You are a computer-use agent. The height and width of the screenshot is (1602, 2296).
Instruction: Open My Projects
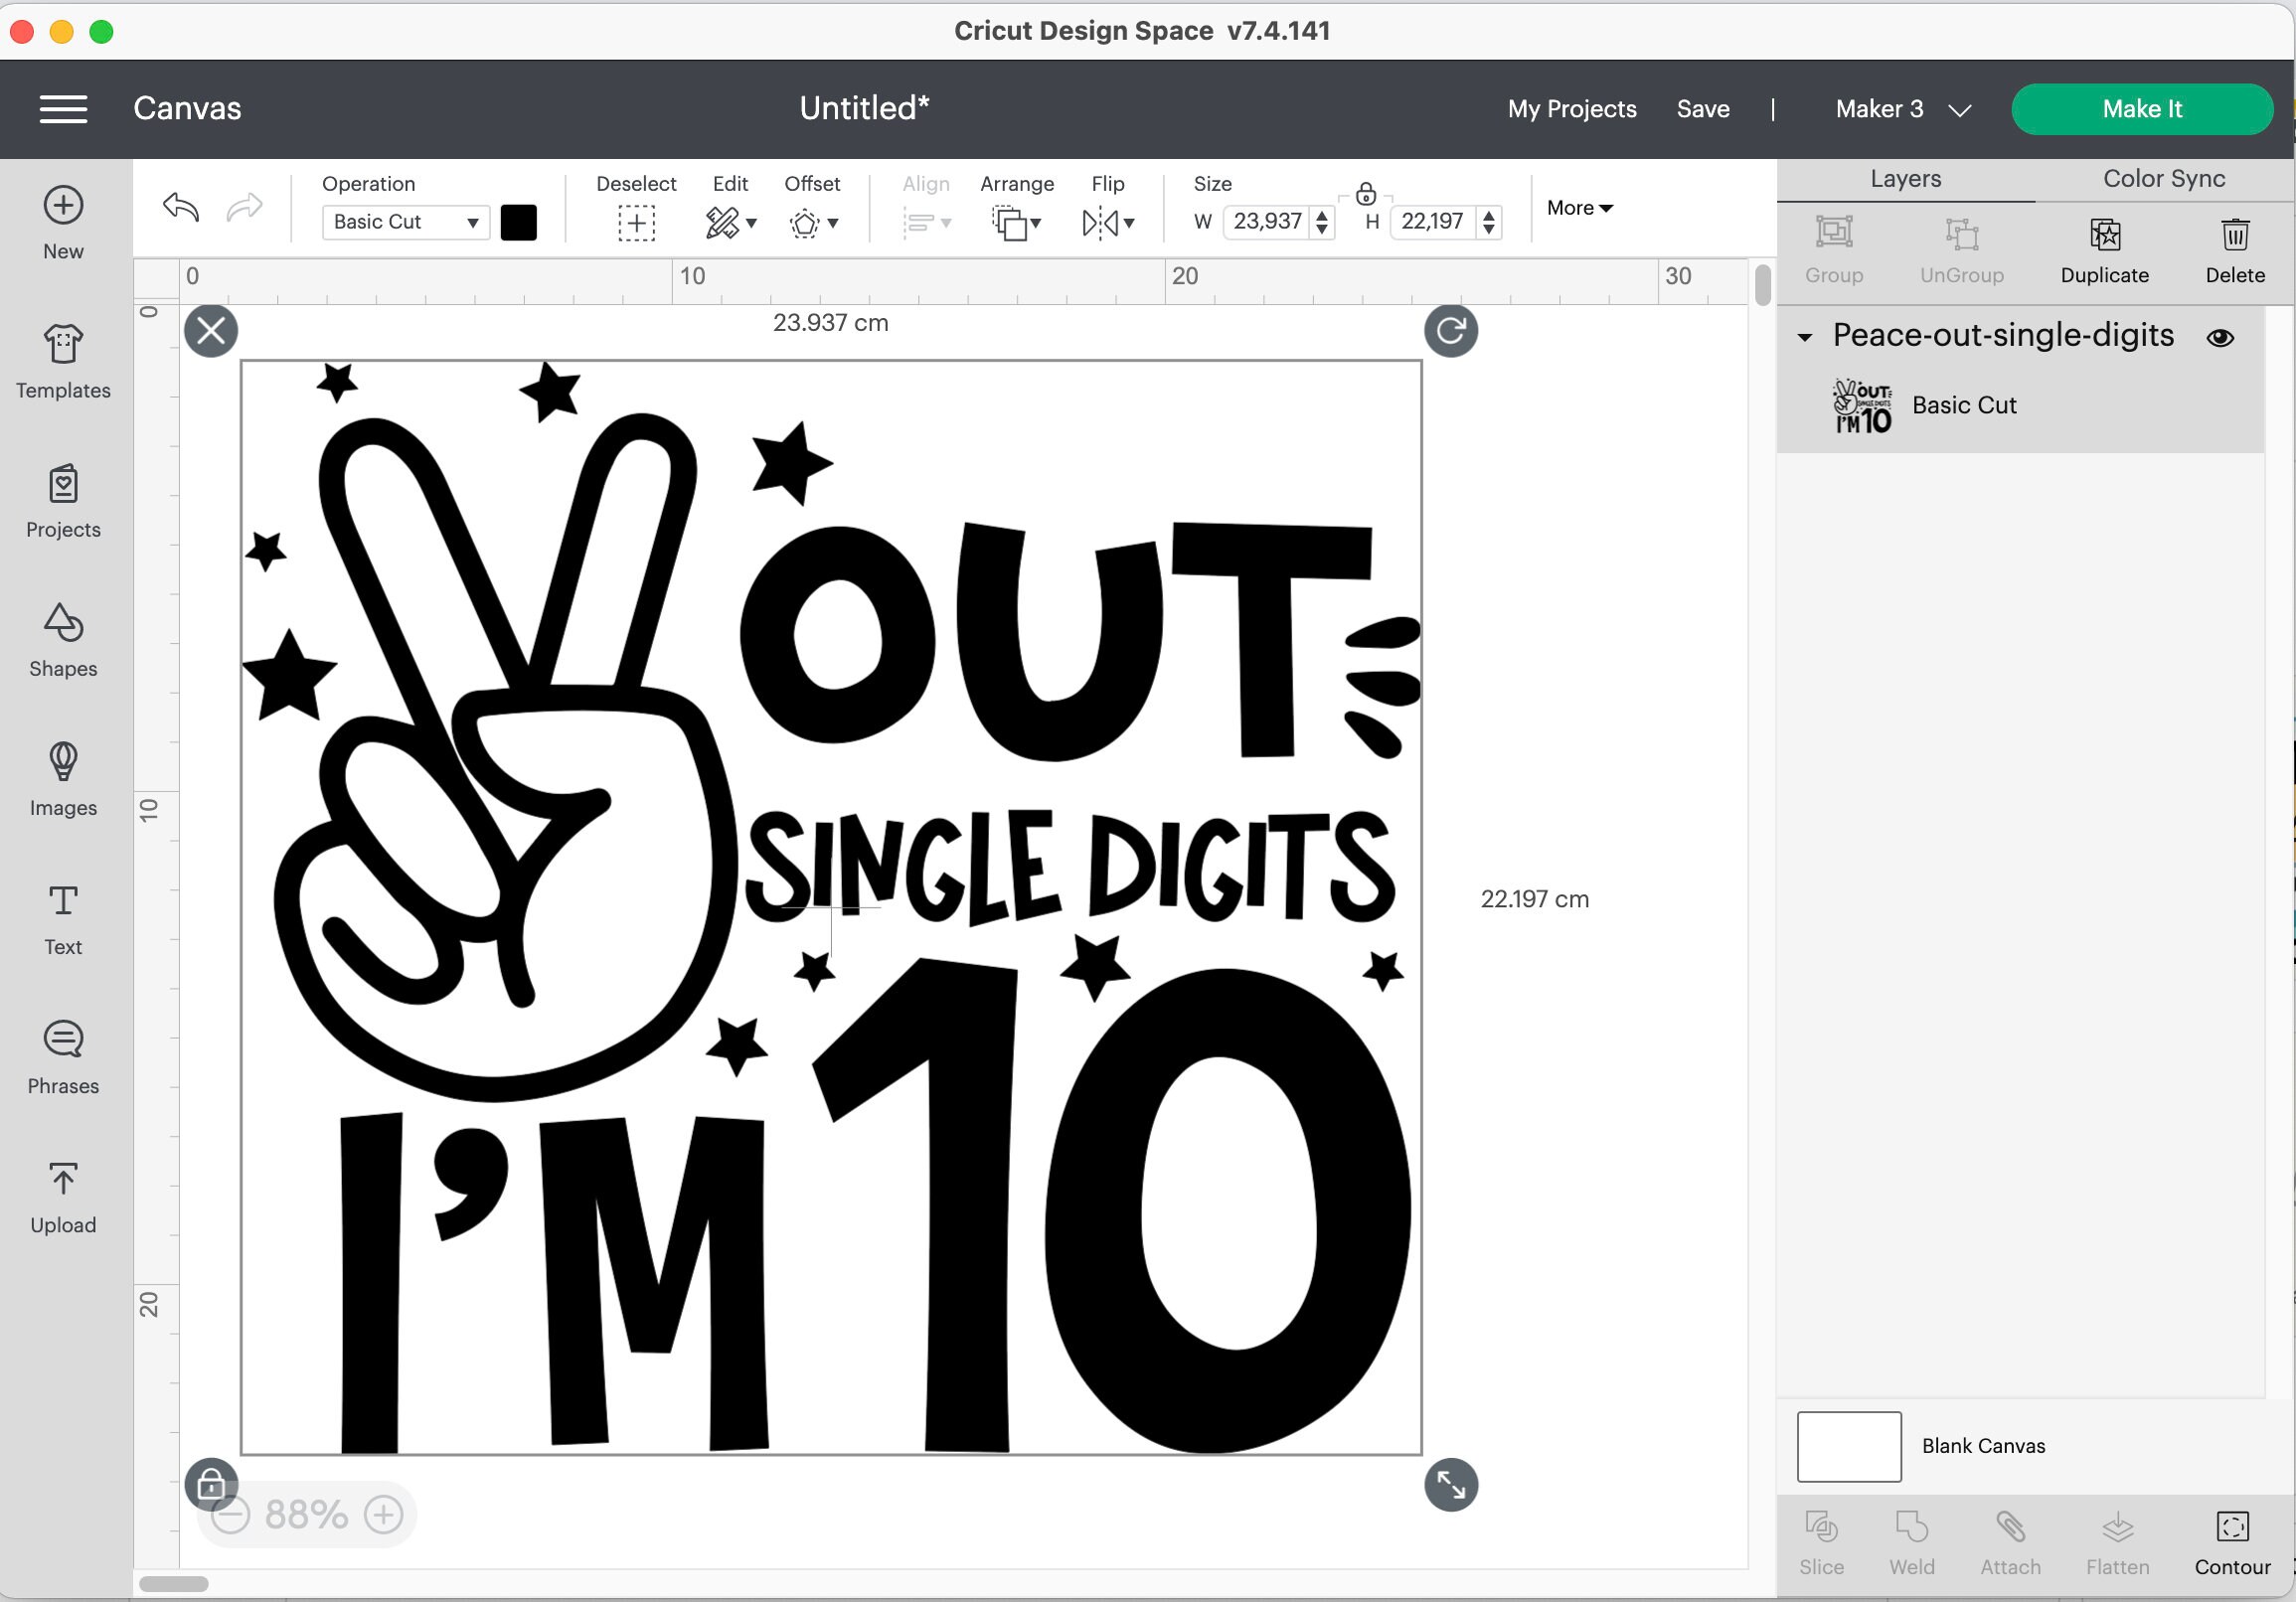click(x=1570, y=109)
